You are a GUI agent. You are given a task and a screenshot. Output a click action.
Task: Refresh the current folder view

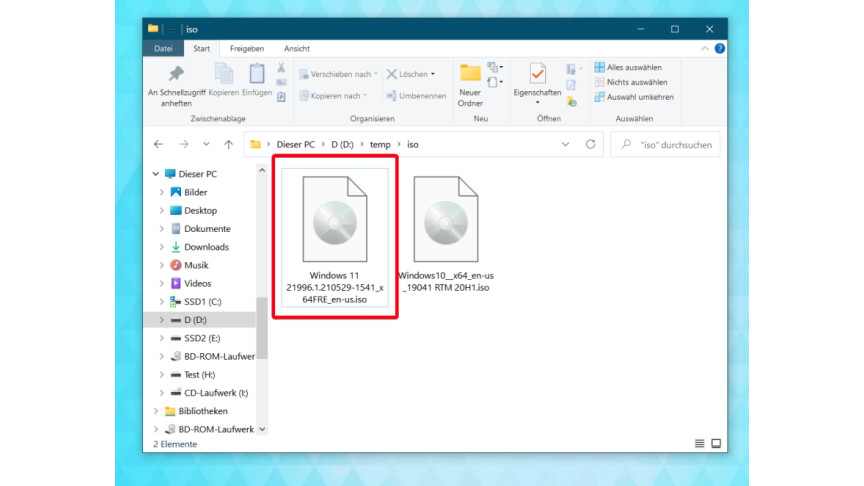point(590,144)
